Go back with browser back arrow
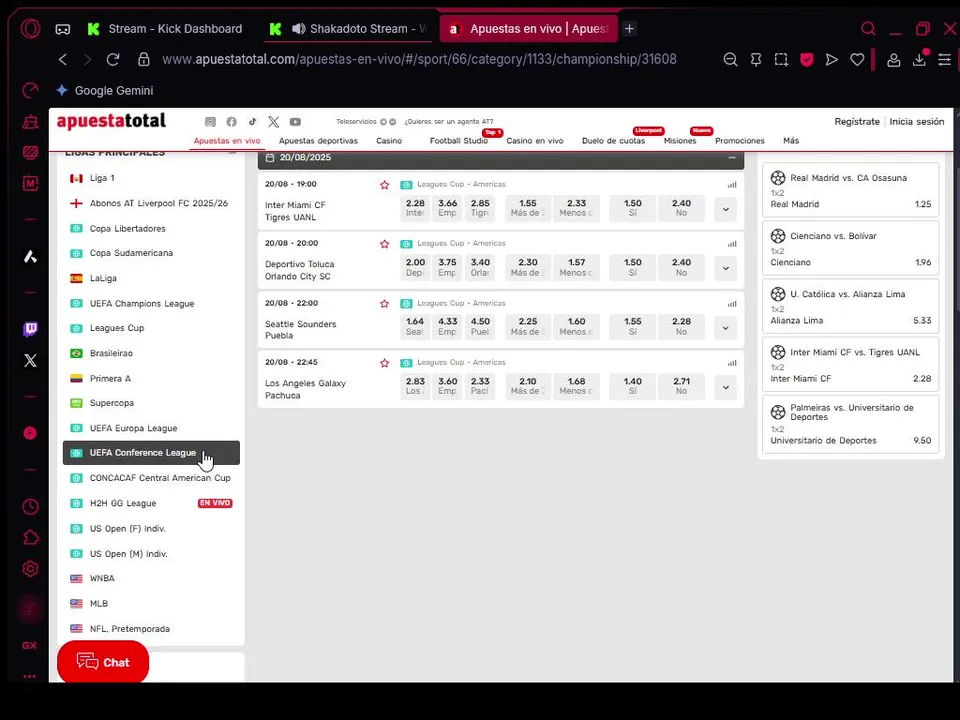This screenshot has width=960, height=720. pos(63,59)
